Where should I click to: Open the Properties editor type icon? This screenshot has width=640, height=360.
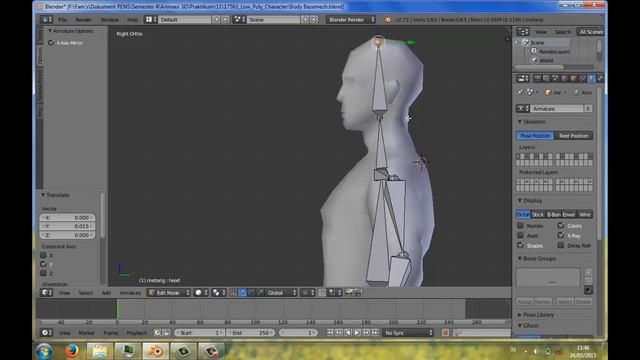(x=522, y=78)
